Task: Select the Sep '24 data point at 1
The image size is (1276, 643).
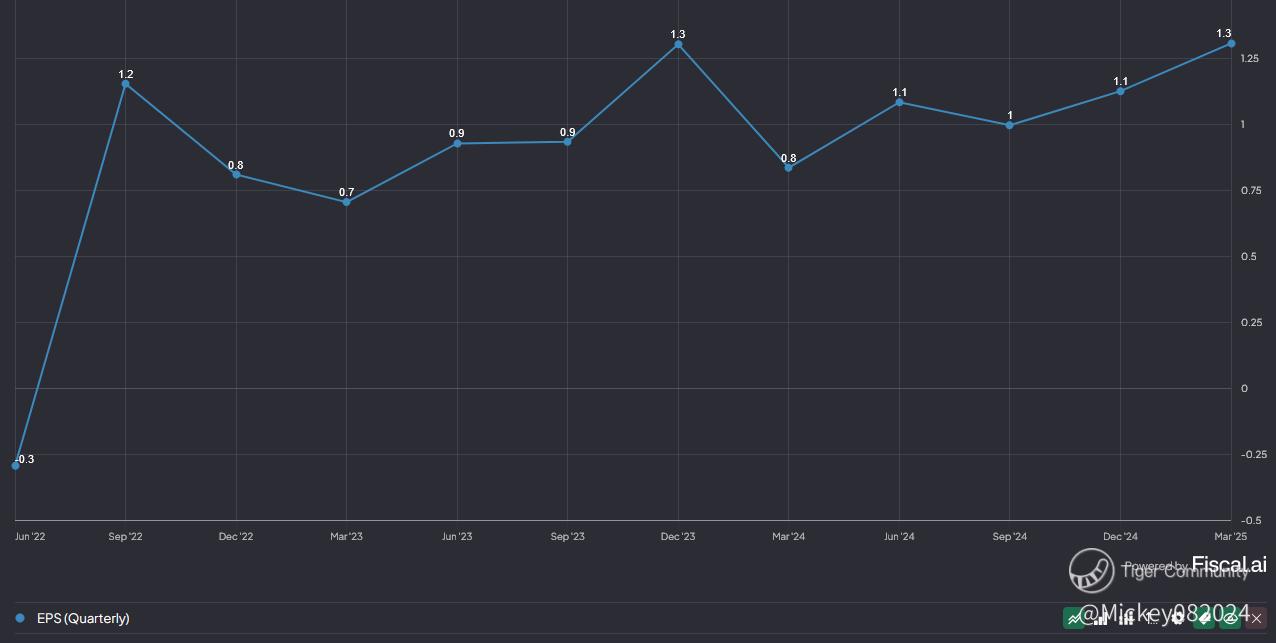Action: tap(1009, 125)
